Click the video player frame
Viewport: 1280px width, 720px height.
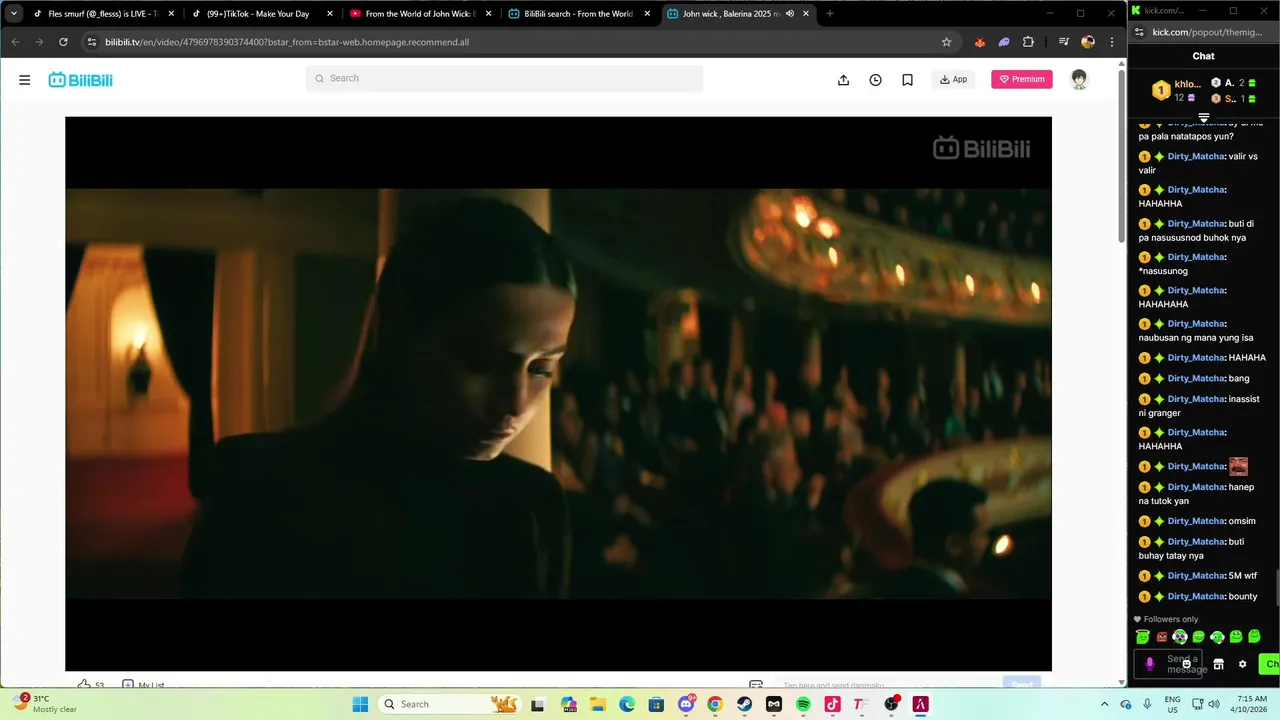(558, 394)
